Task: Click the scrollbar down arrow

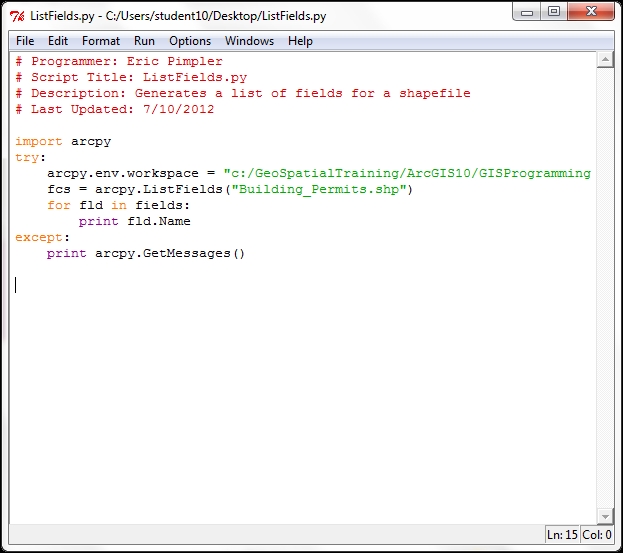Action: [605, 516]
